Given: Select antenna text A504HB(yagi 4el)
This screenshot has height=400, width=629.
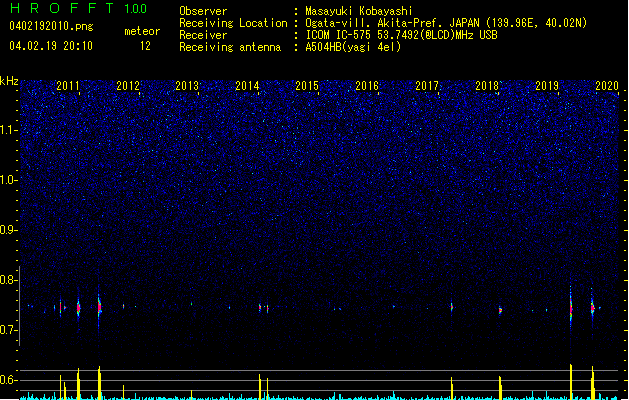Looking at the screenshot, I should 353,47.
